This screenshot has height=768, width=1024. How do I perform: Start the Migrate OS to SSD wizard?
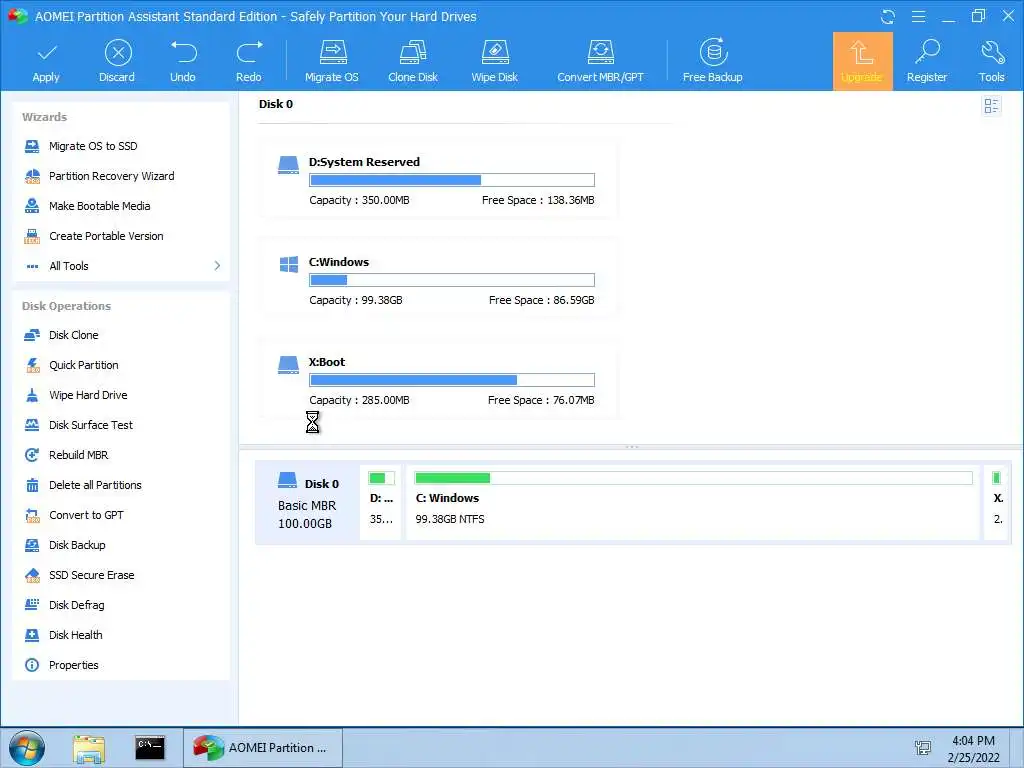tap(93, 146)
